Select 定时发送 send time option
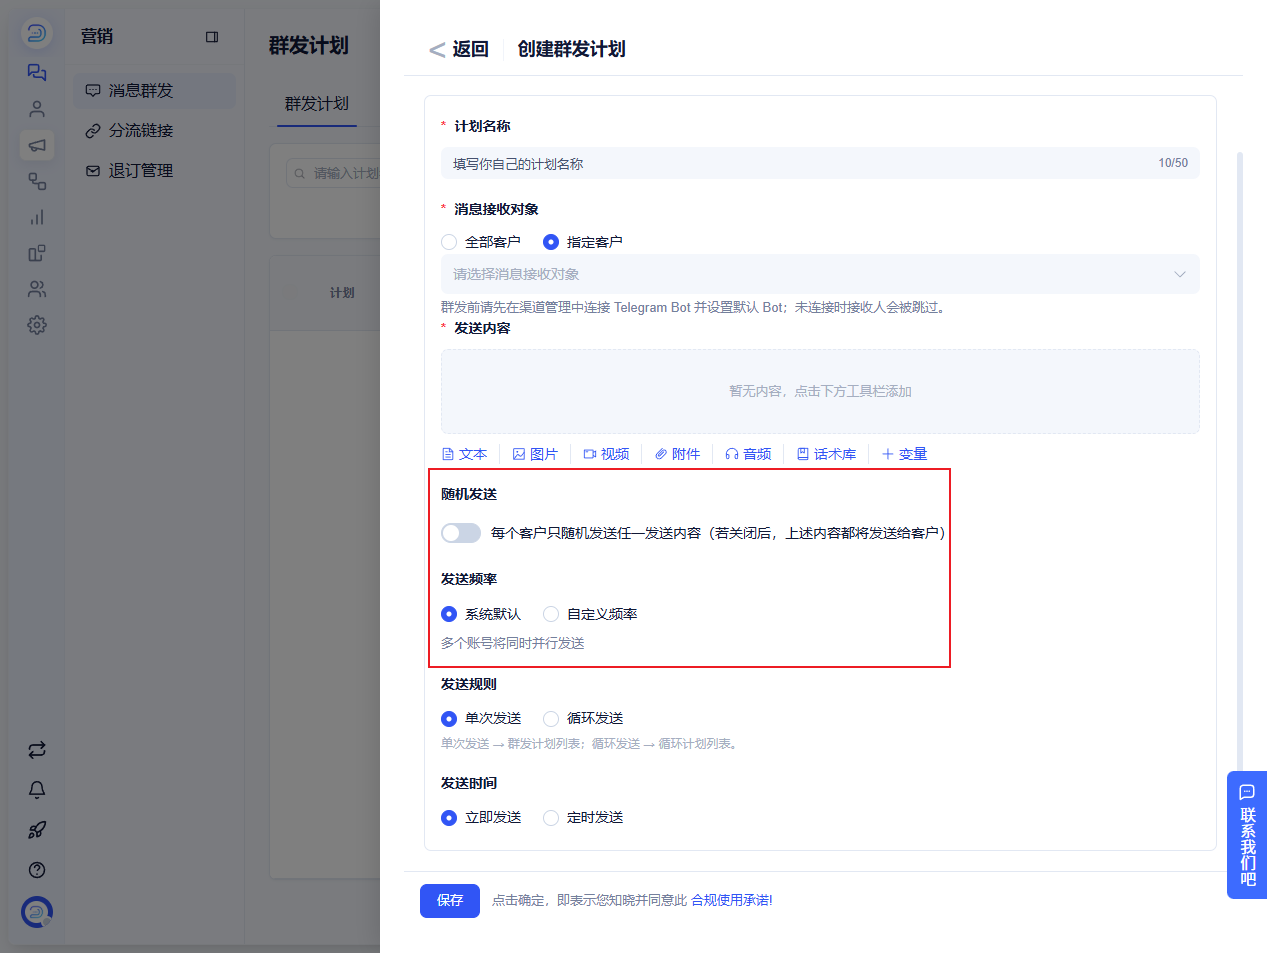The image size is (1267, 953). point(583,817)
